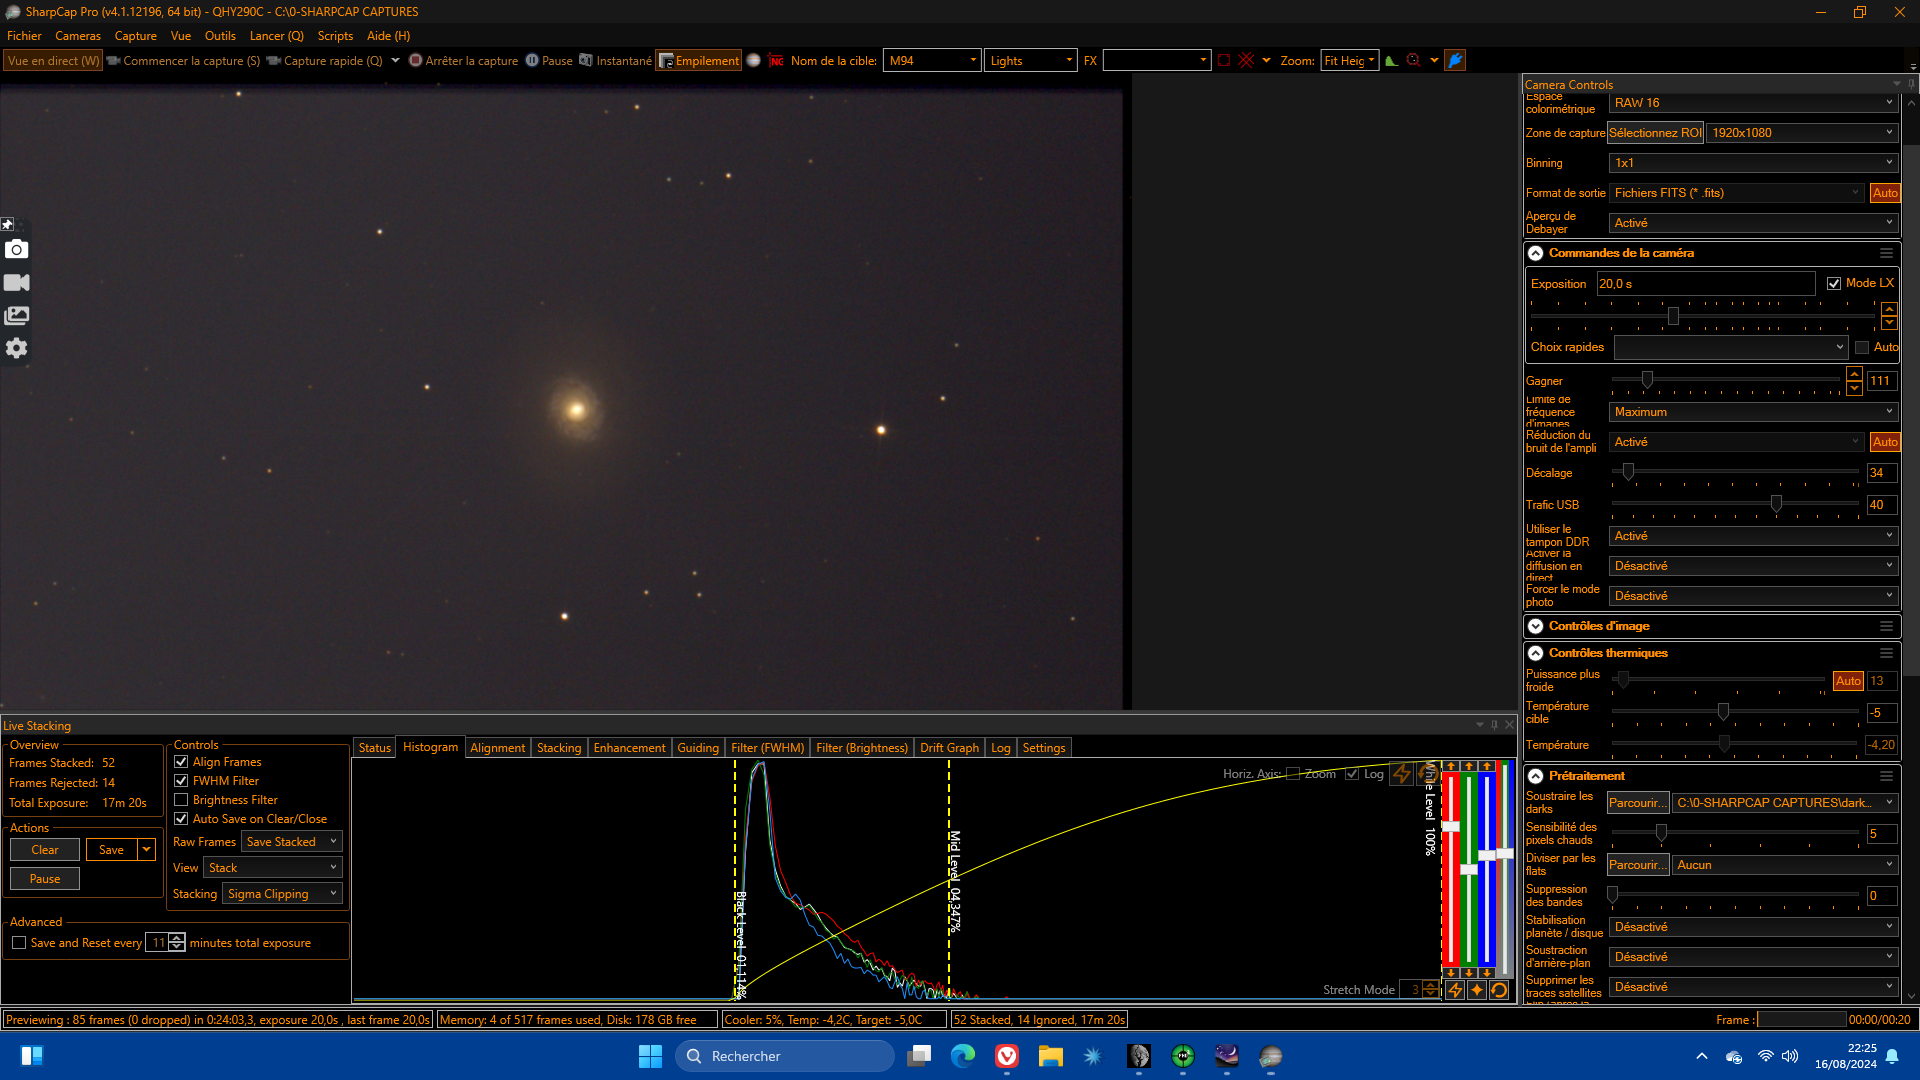Enable the Horiz. Axis Zoom checkbox
This screenshot has height=1080, width=1920.
point(1293,774)
